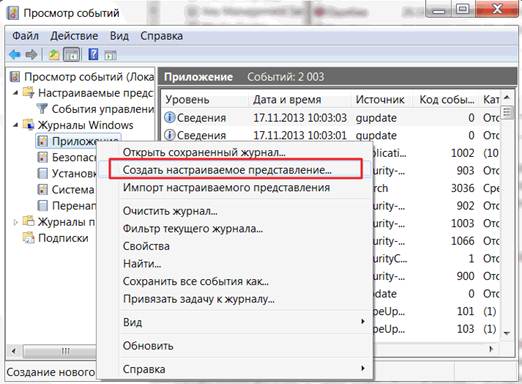Open the Справка submenu arrow in context menu
Screen dimensions: 522x384
point(363,368)
